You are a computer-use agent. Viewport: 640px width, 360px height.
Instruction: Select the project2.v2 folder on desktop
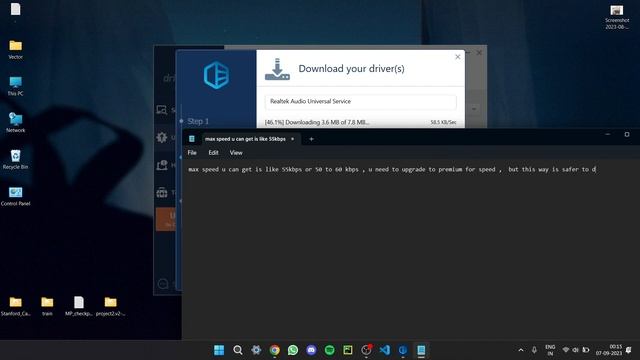(110, 306)
